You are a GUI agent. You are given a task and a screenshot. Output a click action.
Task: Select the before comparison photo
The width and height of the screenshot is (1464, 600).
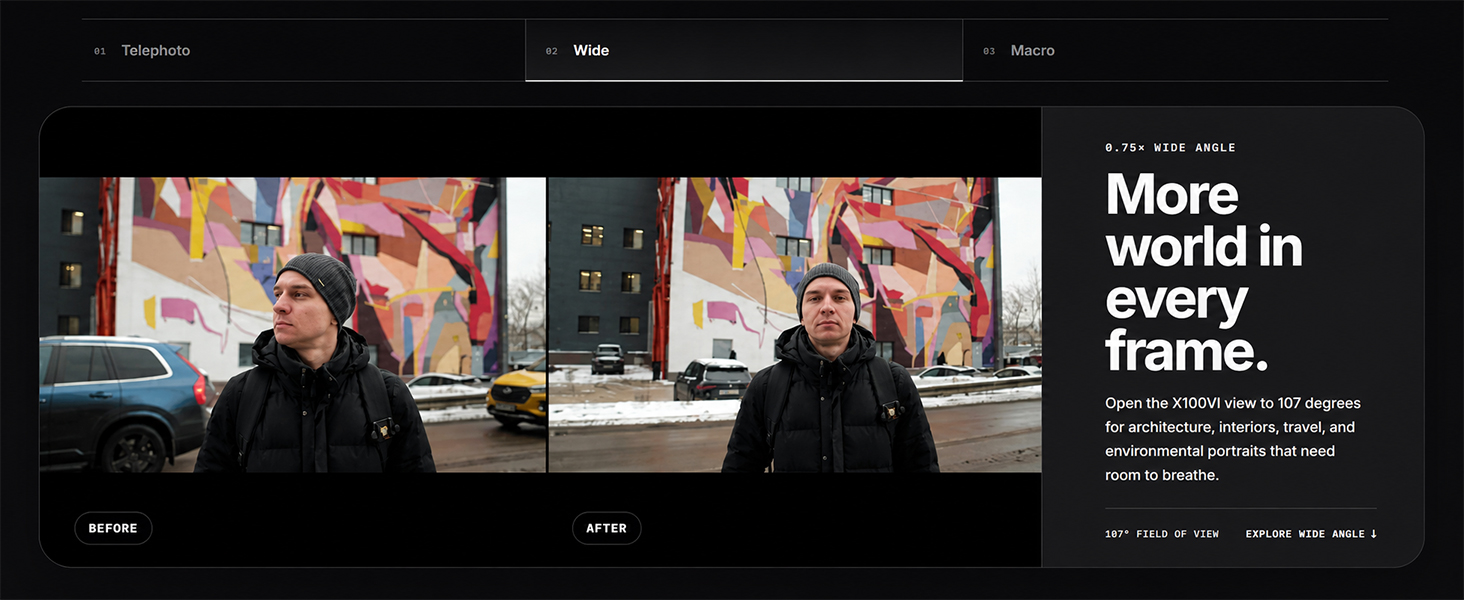click(x=293, y=325)
